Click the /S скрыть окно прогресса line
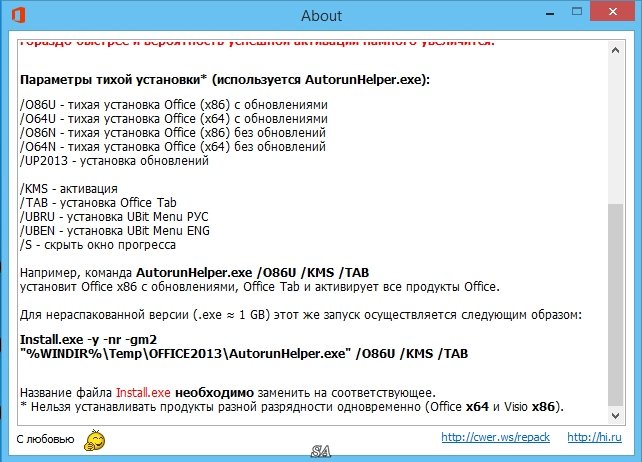642x462 pixels. coord(98,245)
